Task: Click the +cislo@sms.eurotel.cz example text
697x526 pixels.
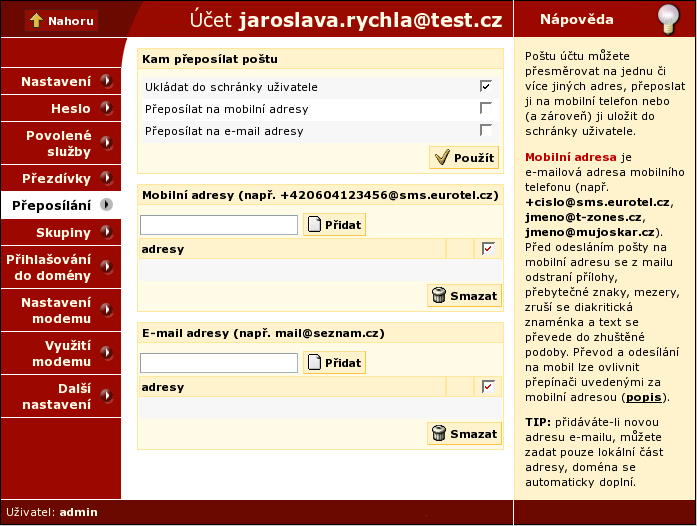Action: tap(597, 202)
